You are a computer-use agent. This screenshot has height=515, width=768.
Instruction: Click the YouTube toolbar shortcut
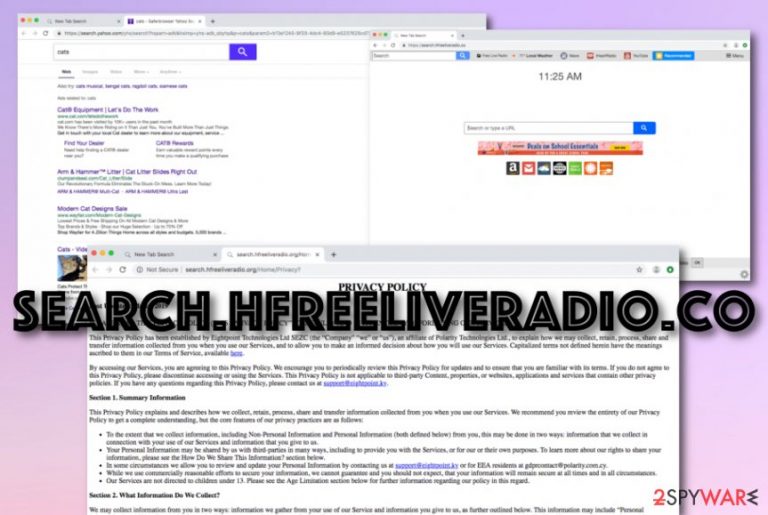click(x=636, y=56)
